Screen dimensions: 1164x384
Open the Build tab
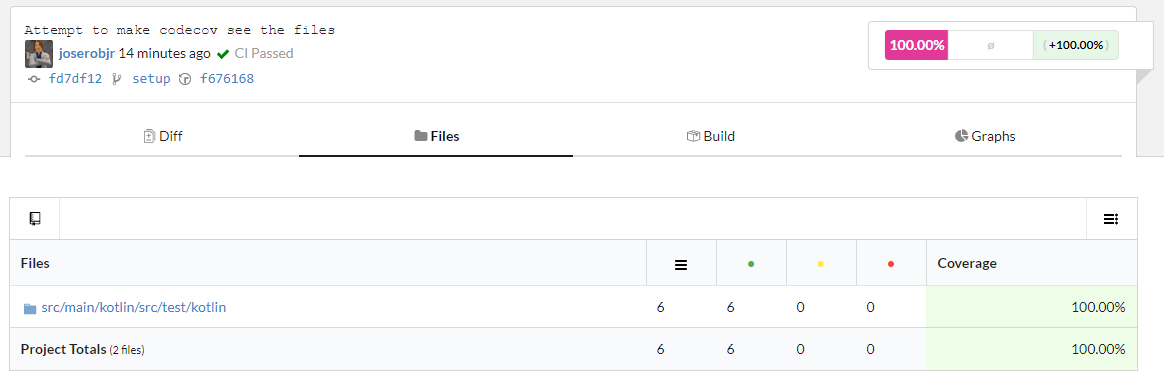710,136
